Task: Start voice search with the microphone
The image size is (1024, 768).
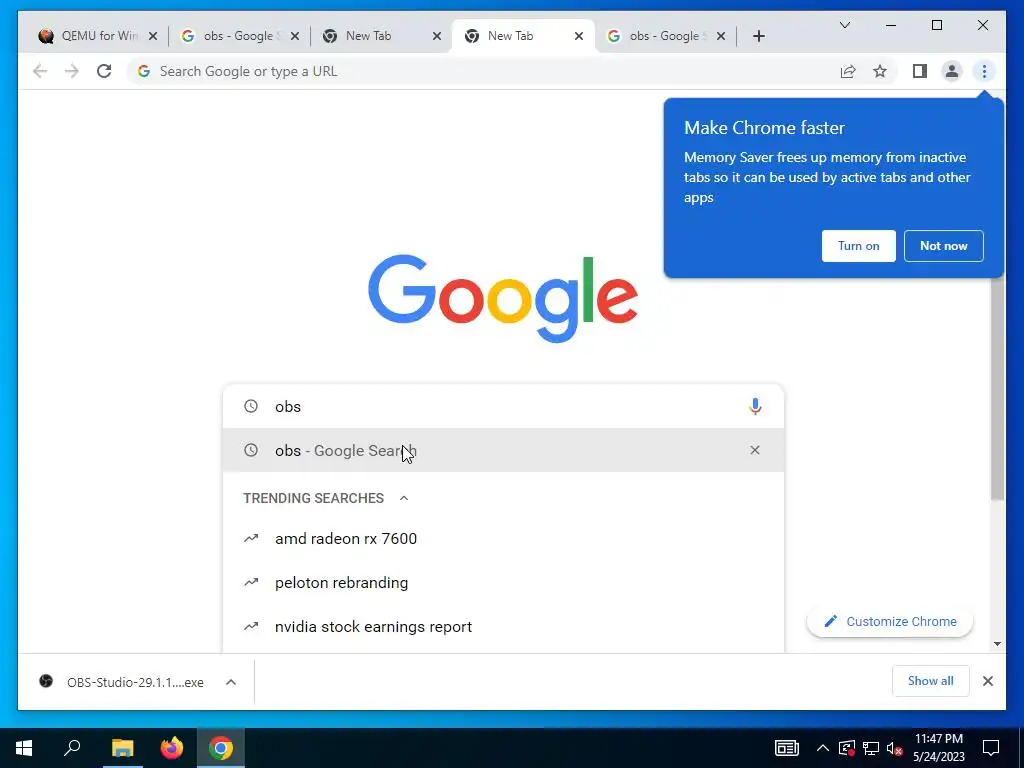Action: [755, 406]
